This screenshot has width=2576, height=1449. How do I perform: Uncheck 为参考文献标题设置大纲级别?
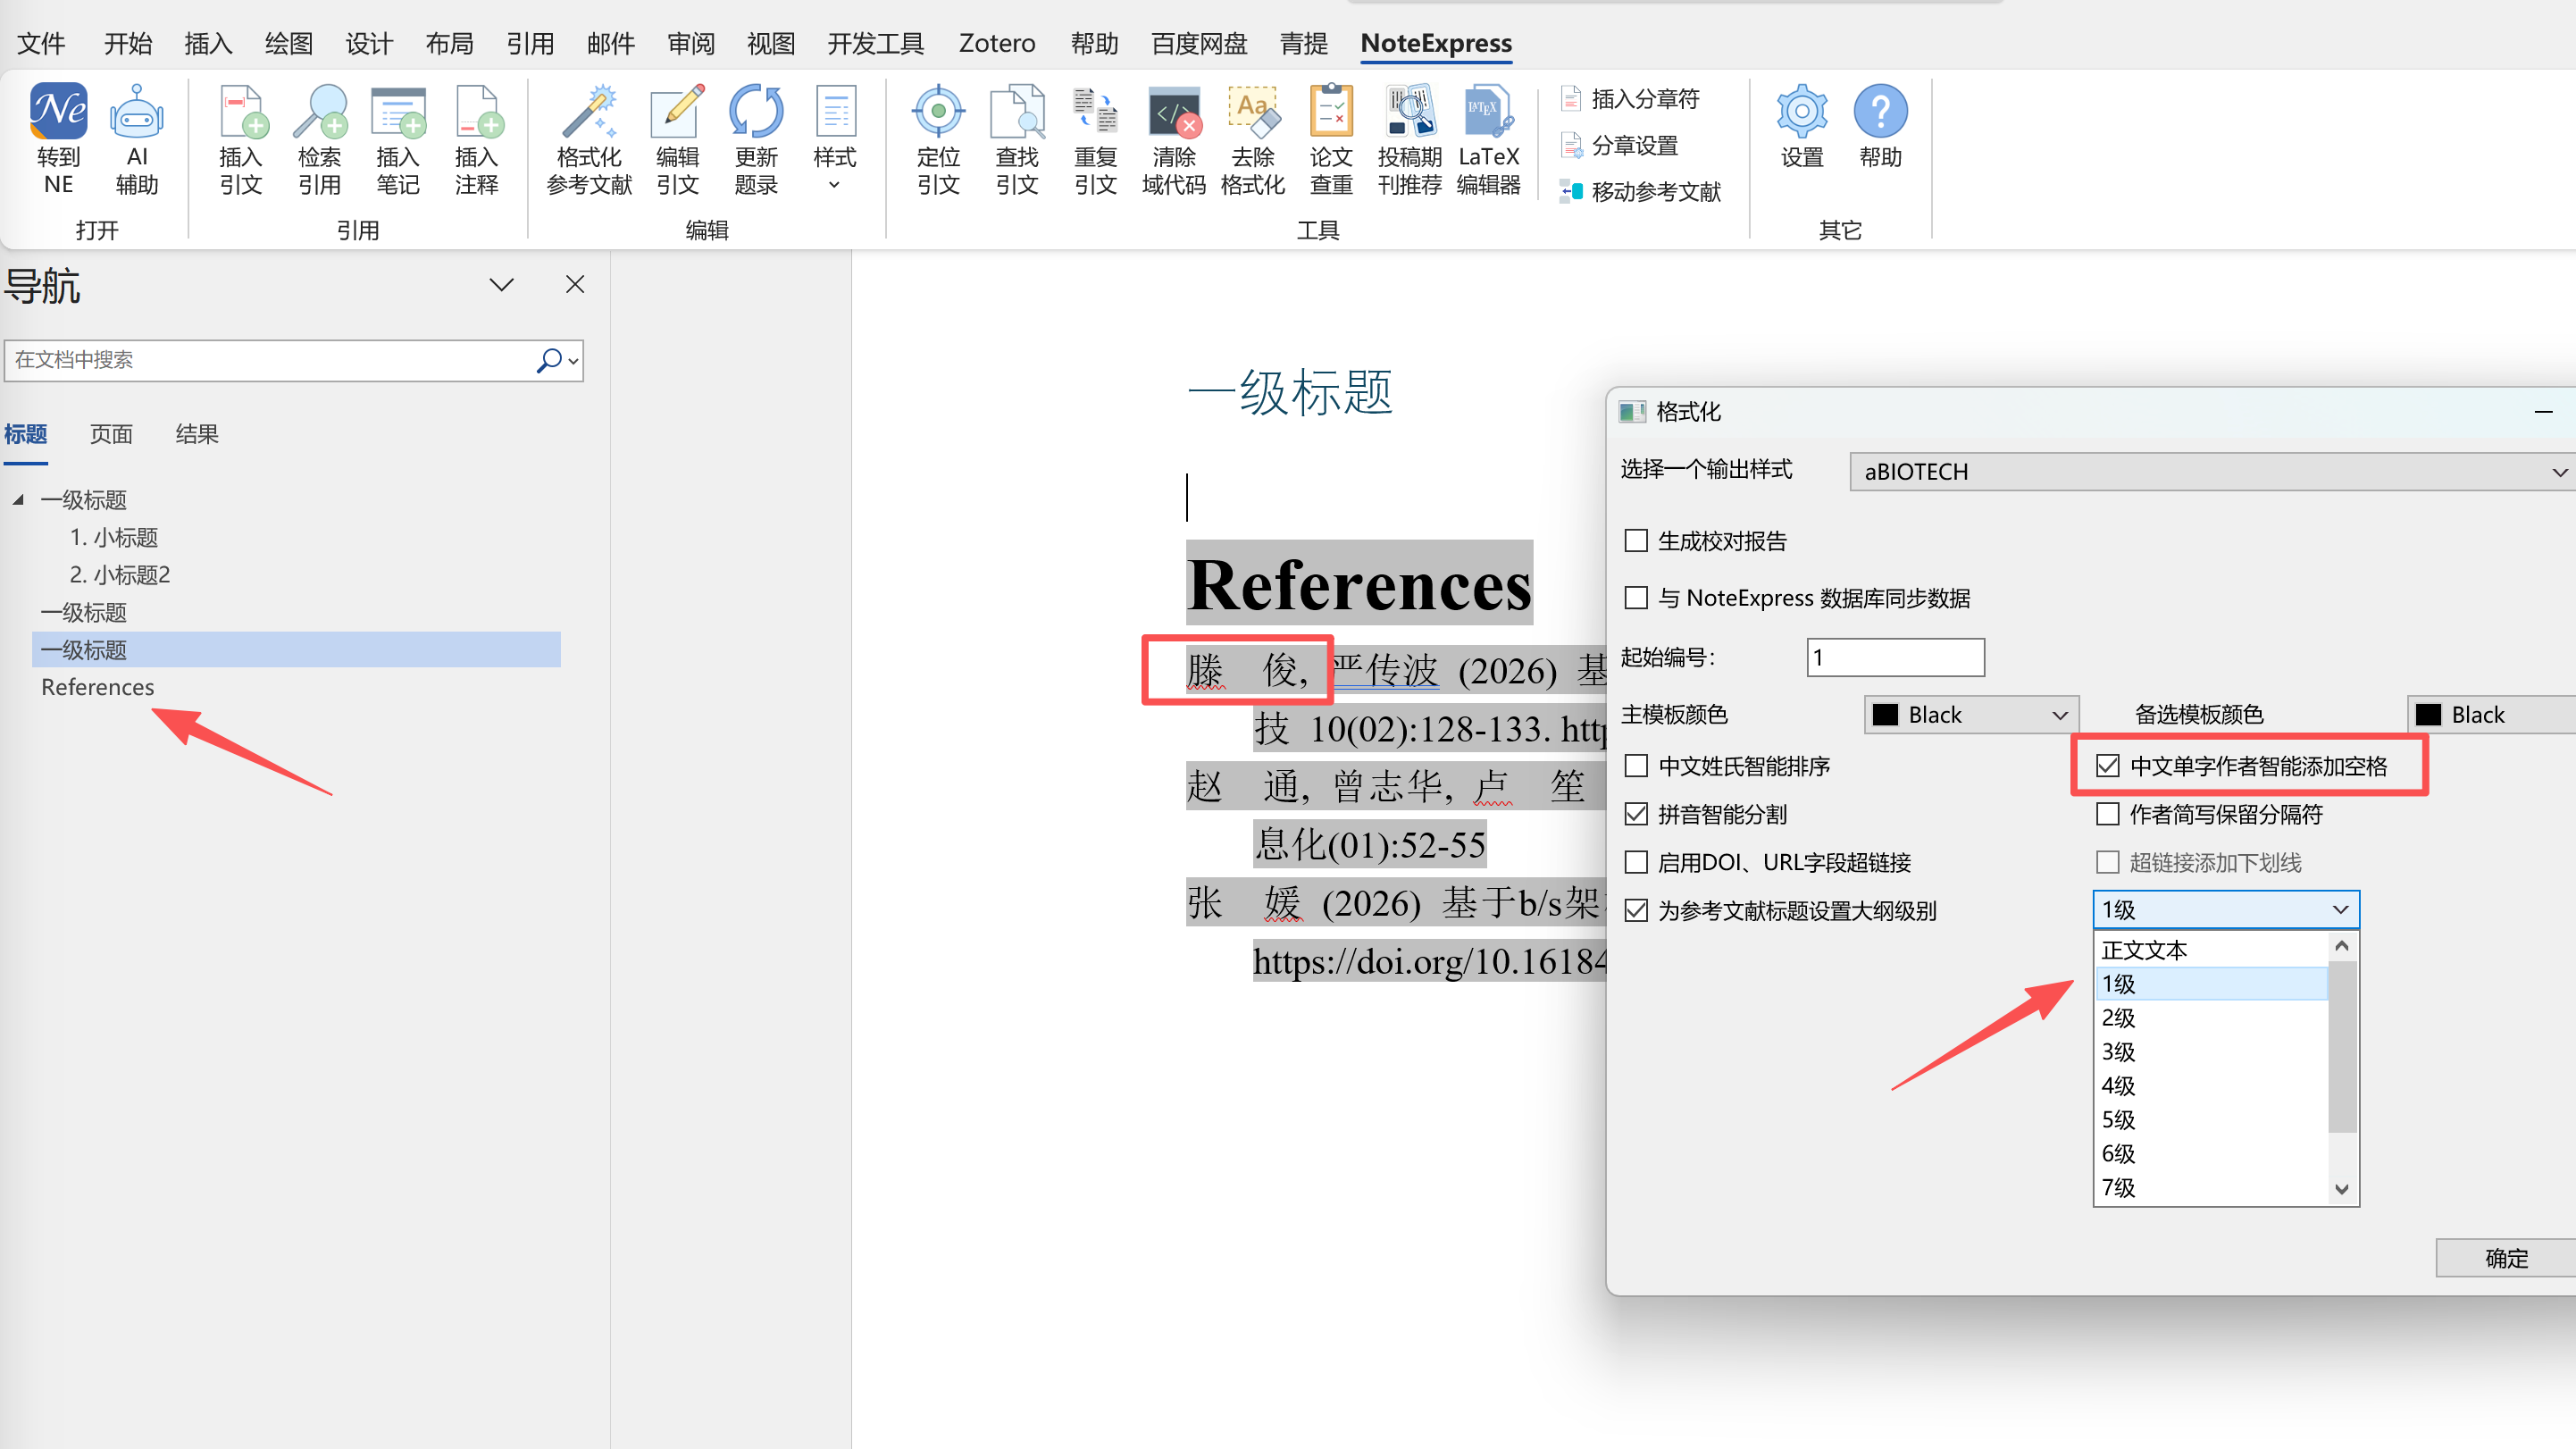[1636, 910]
